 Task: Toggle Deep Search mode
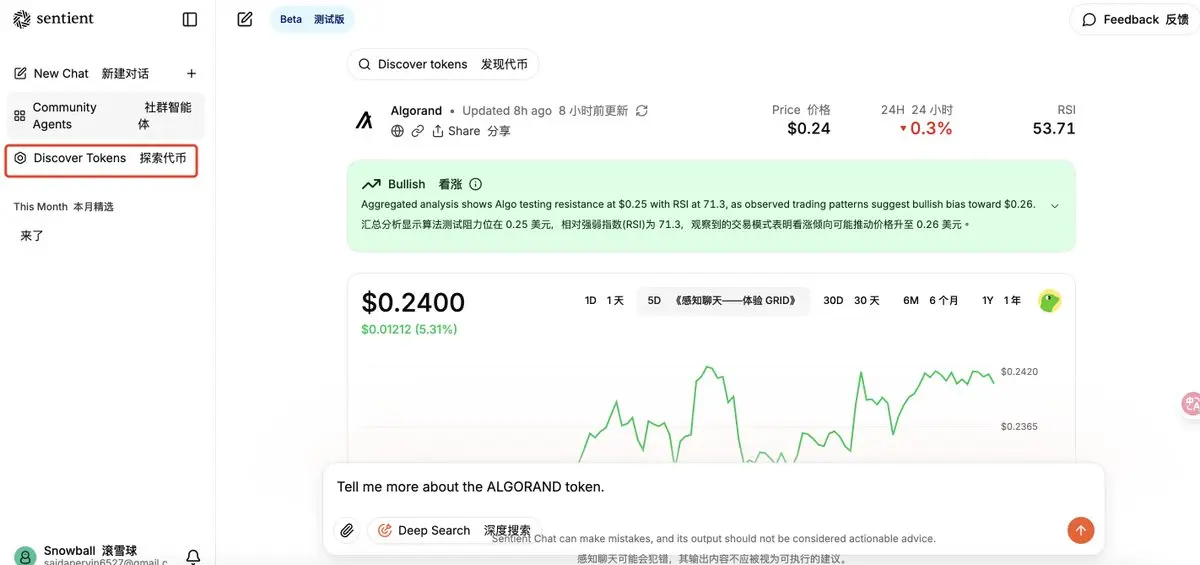(x=455, y=530)
